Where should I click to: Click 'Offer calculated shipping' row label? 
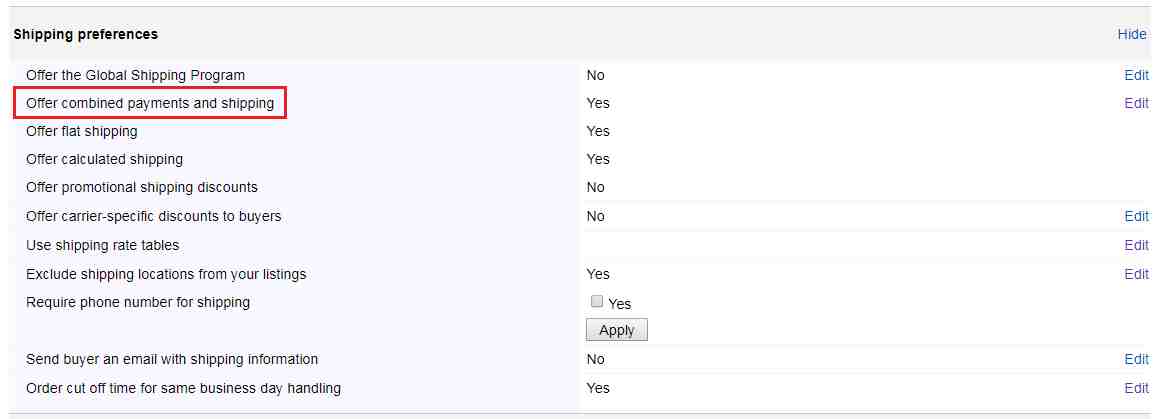click(105, 159)
